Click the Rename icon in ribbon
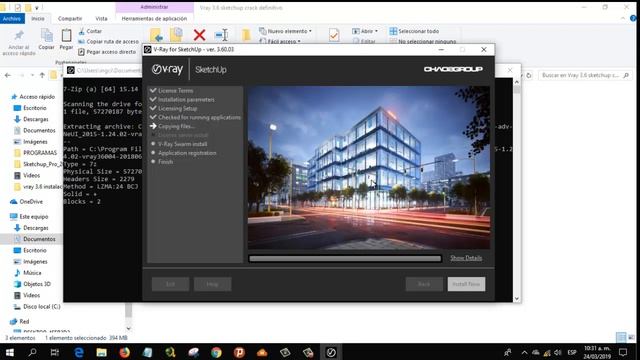This screenshot has height=360, width=640. click(x=222, y=35)
